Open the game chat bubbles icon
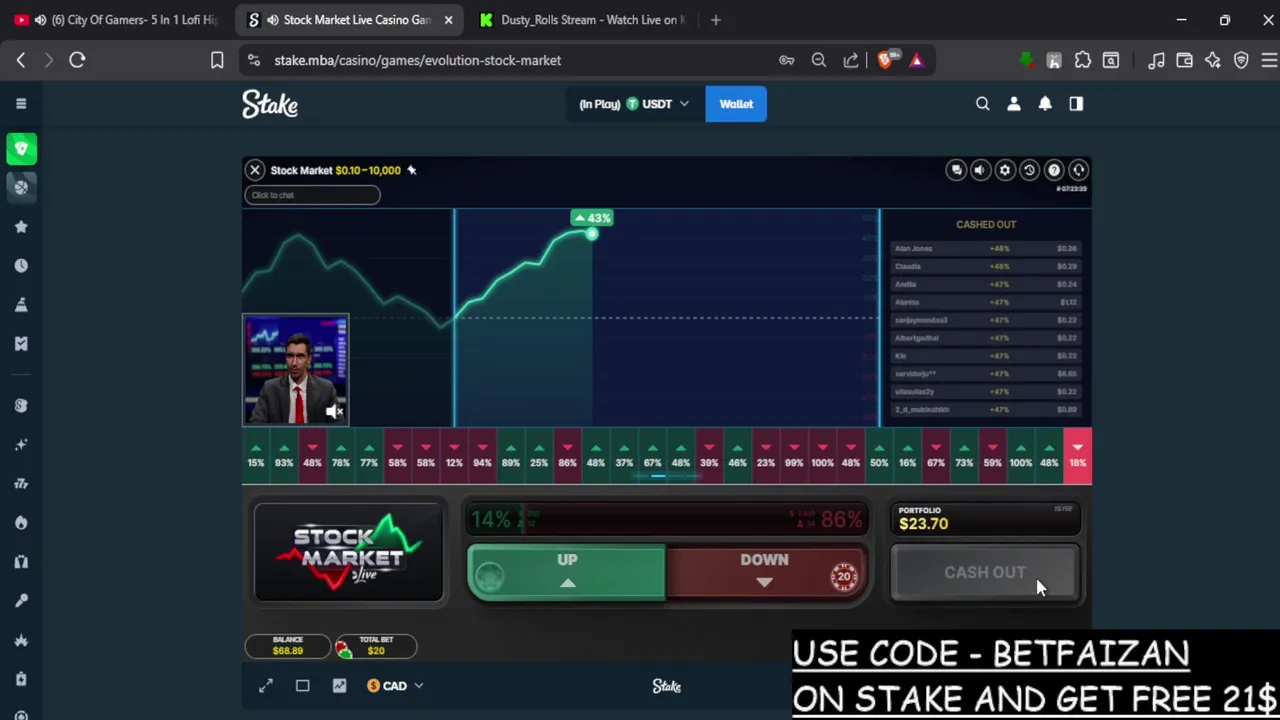The height and width of the screenshot is (720, 1280). coord(956,170)
